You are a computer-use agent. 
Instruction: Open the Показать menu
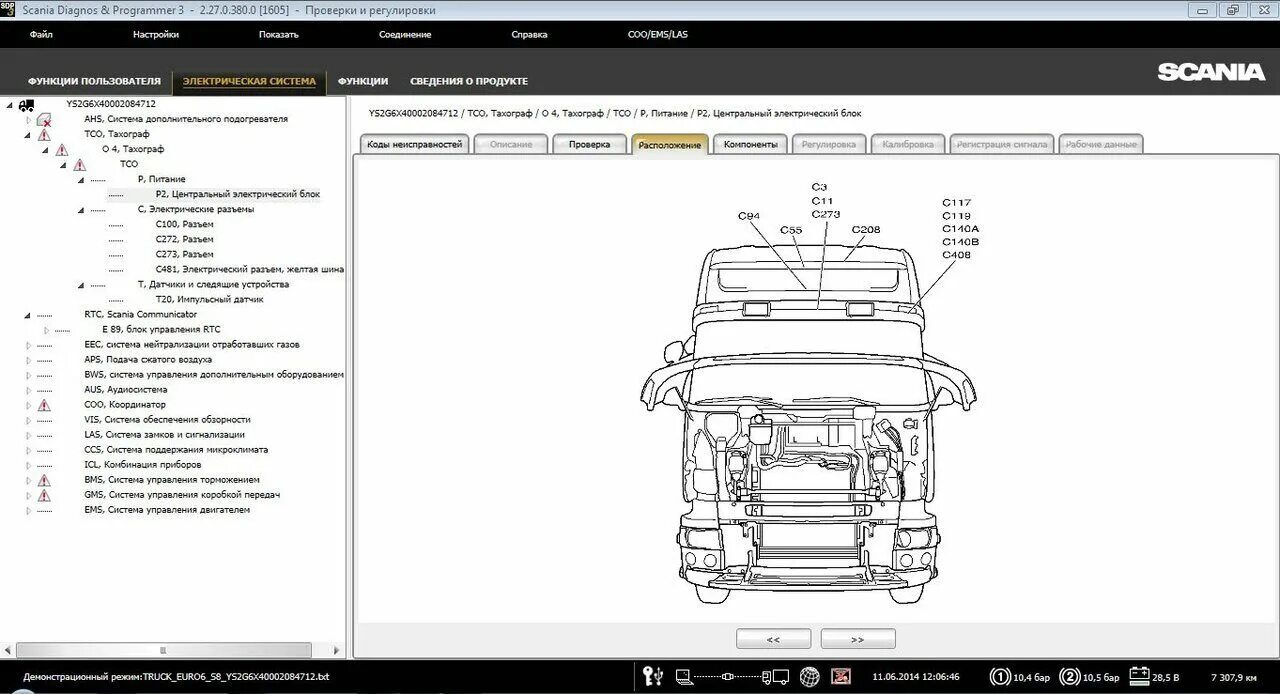tap(278, 34)
